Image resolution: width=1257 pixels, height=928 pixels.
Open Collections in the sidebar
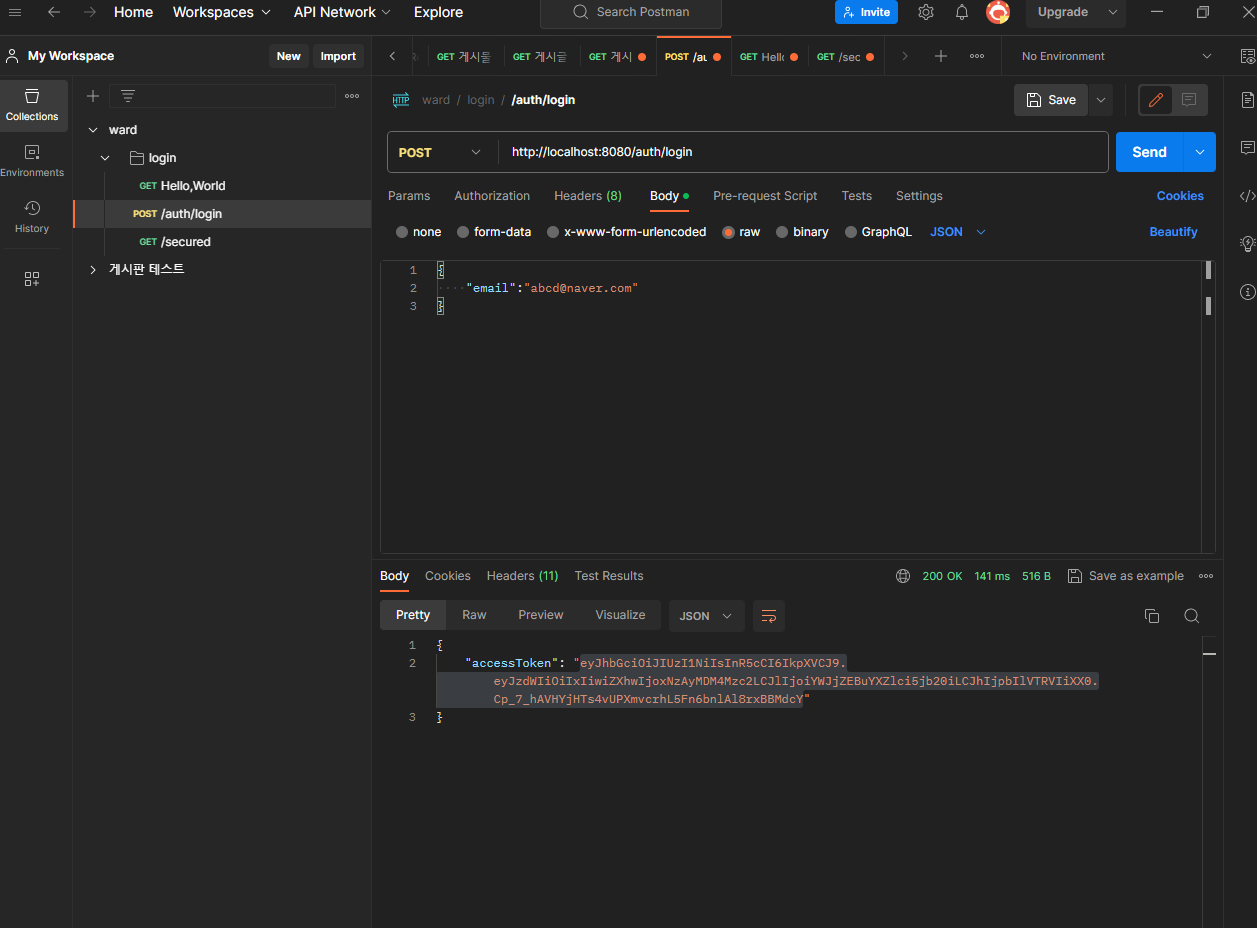pyautogui.click(x=32, y=105)
